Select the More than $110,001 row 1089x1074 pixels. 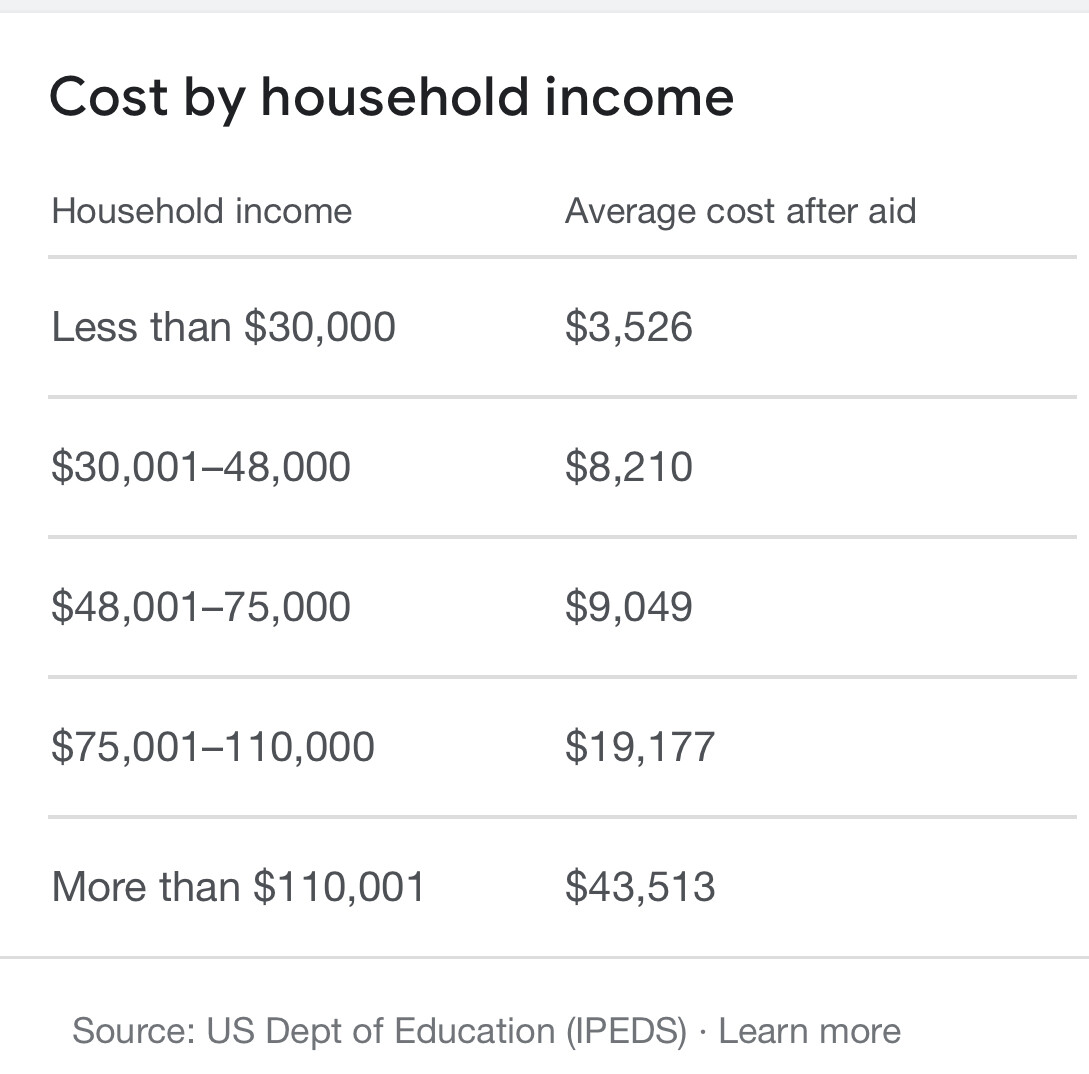pyautogui.click(x=563, y=887)
